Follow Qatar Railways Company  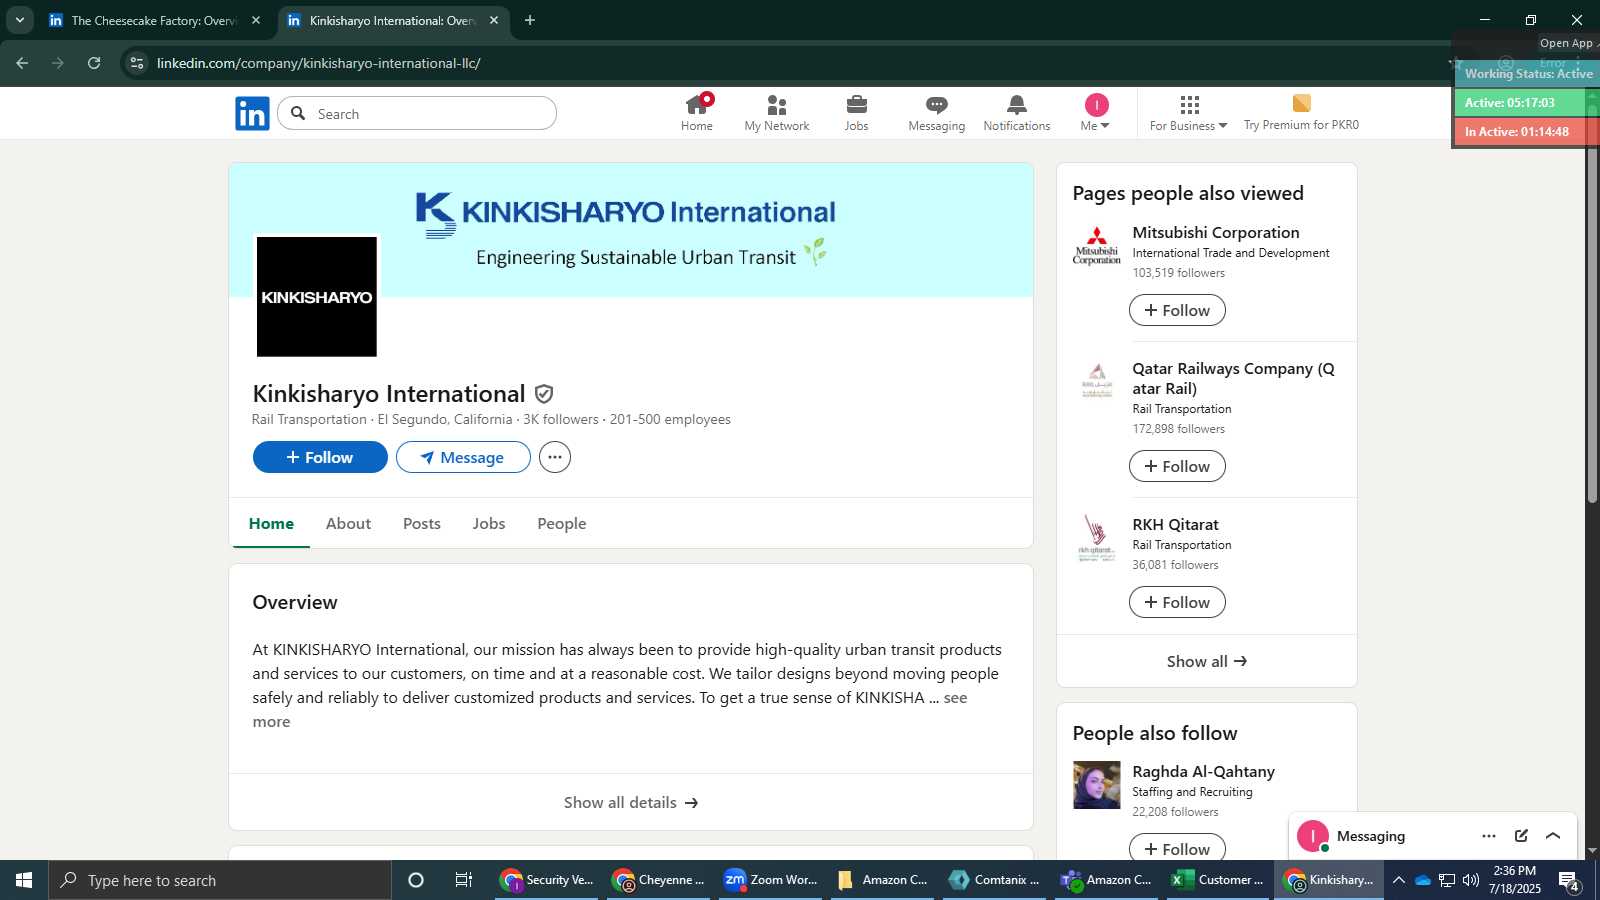tap(1177, 466)
